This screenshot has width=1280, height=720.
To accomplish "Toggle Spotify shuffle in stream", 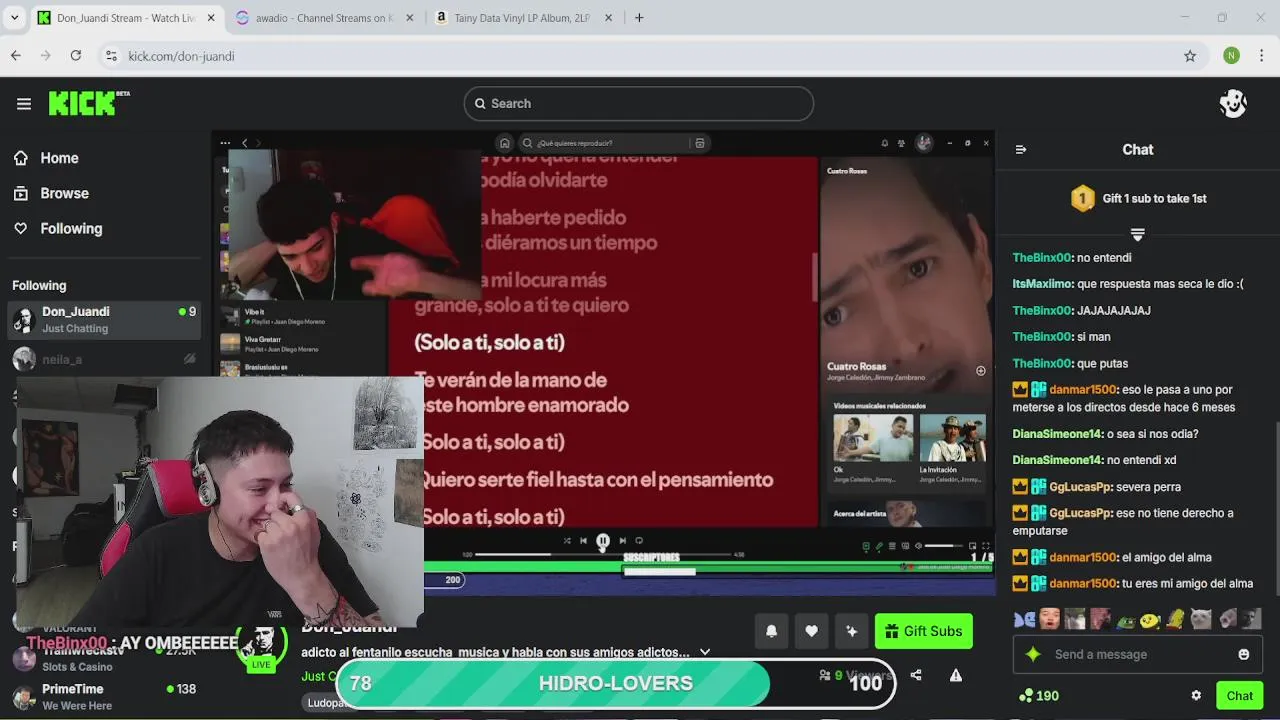I will tap(567, 541).
